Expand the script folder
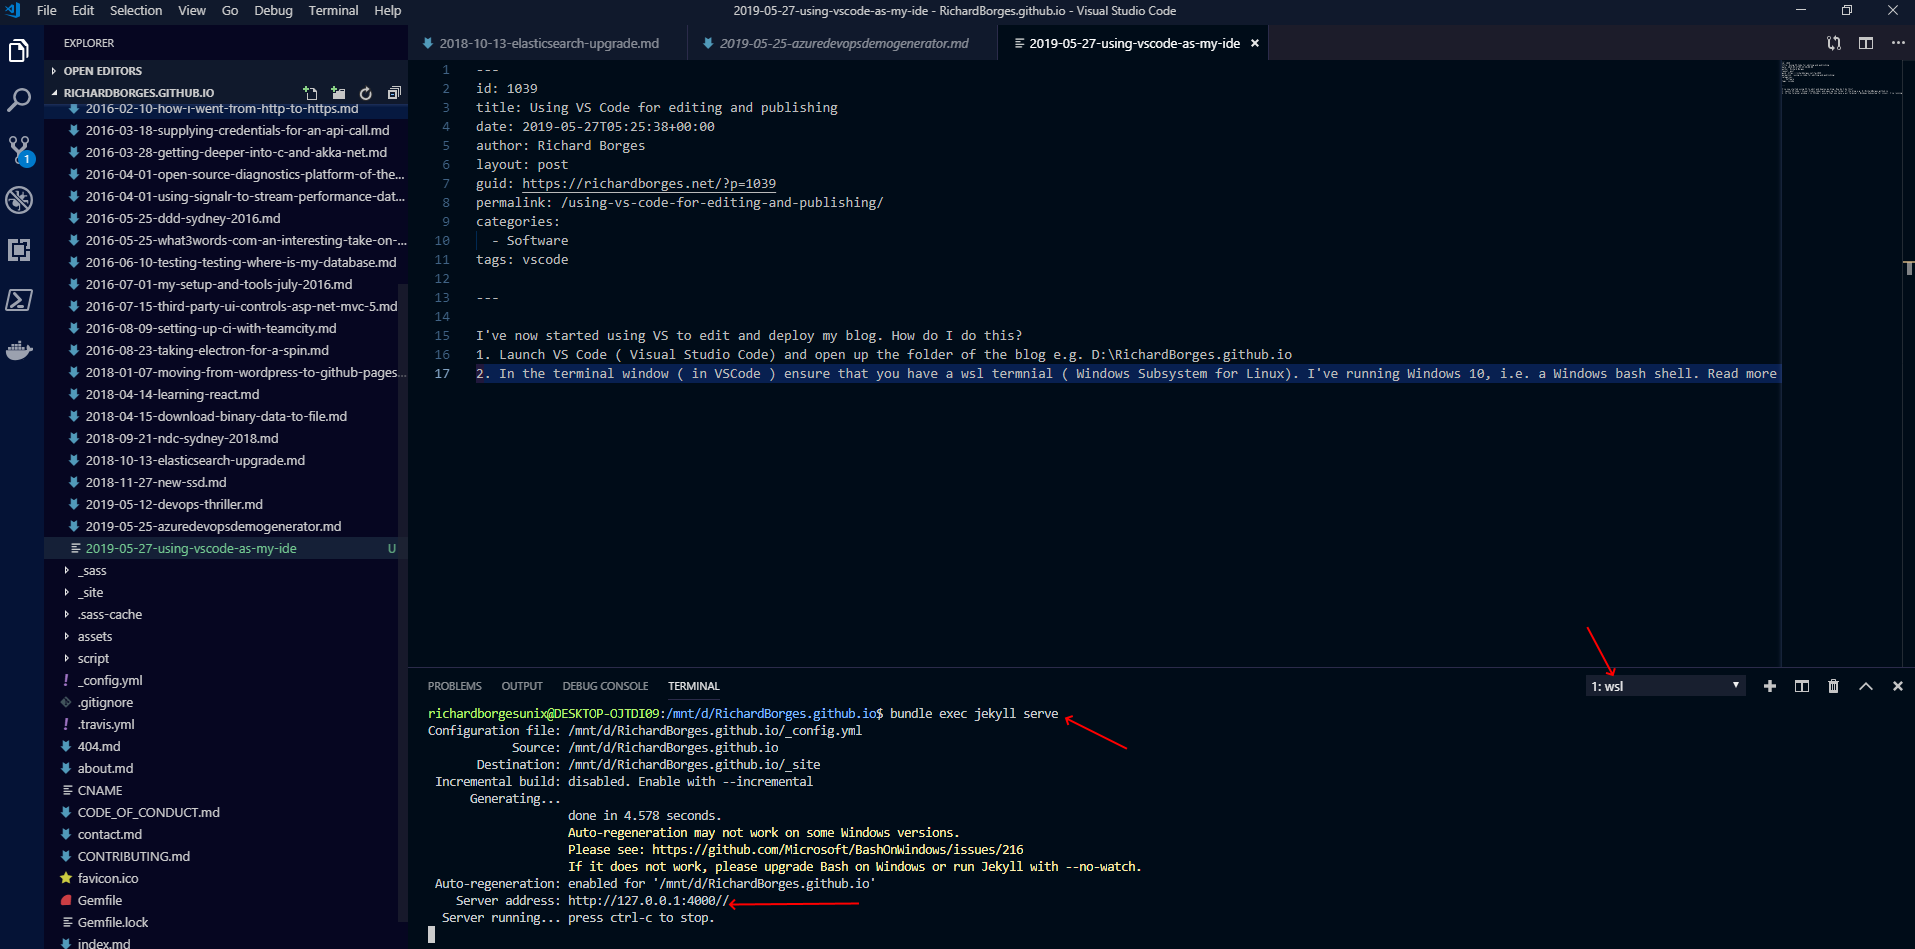This screenshot has height=949, width=1915. [x=93, y=658]
